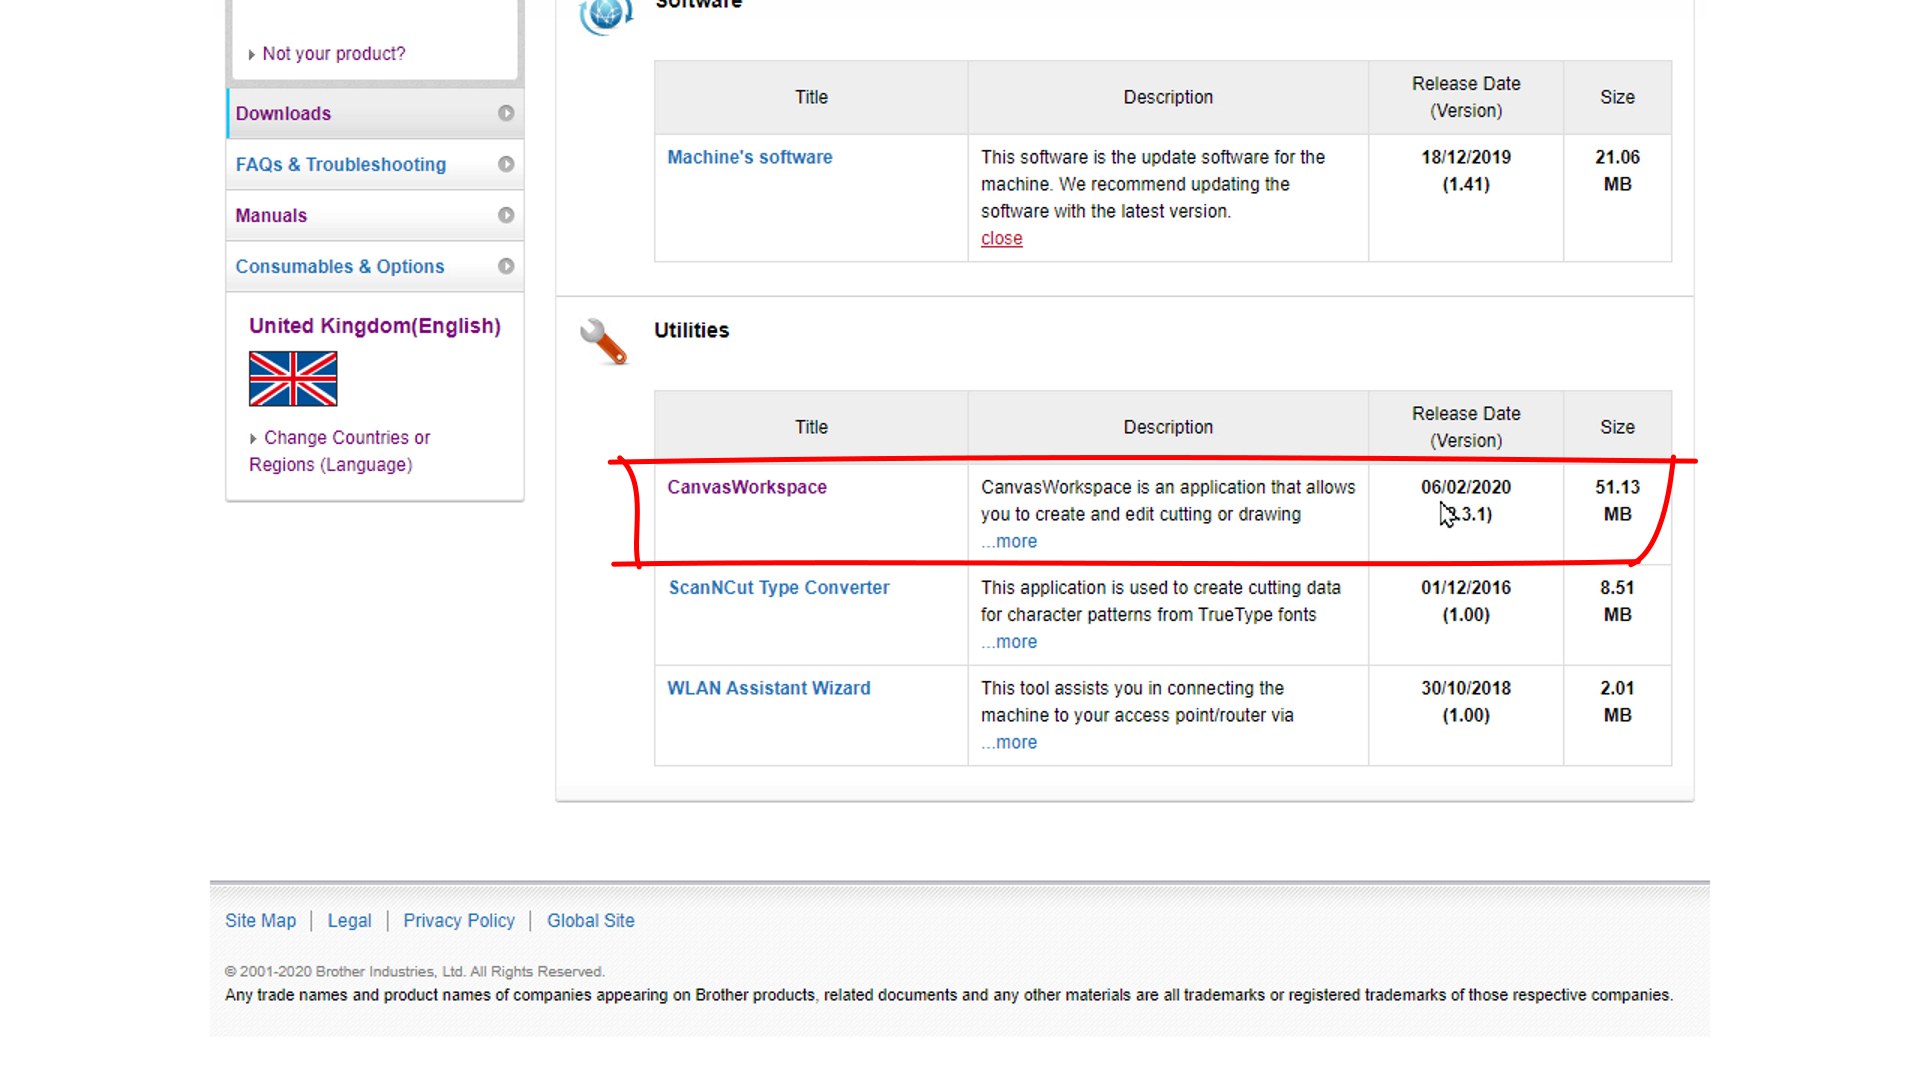Image resolution: width=1920 pixels, height=1080 pixels.
Task: Open FAQs & Troubleshooting section
Action: 340,165
